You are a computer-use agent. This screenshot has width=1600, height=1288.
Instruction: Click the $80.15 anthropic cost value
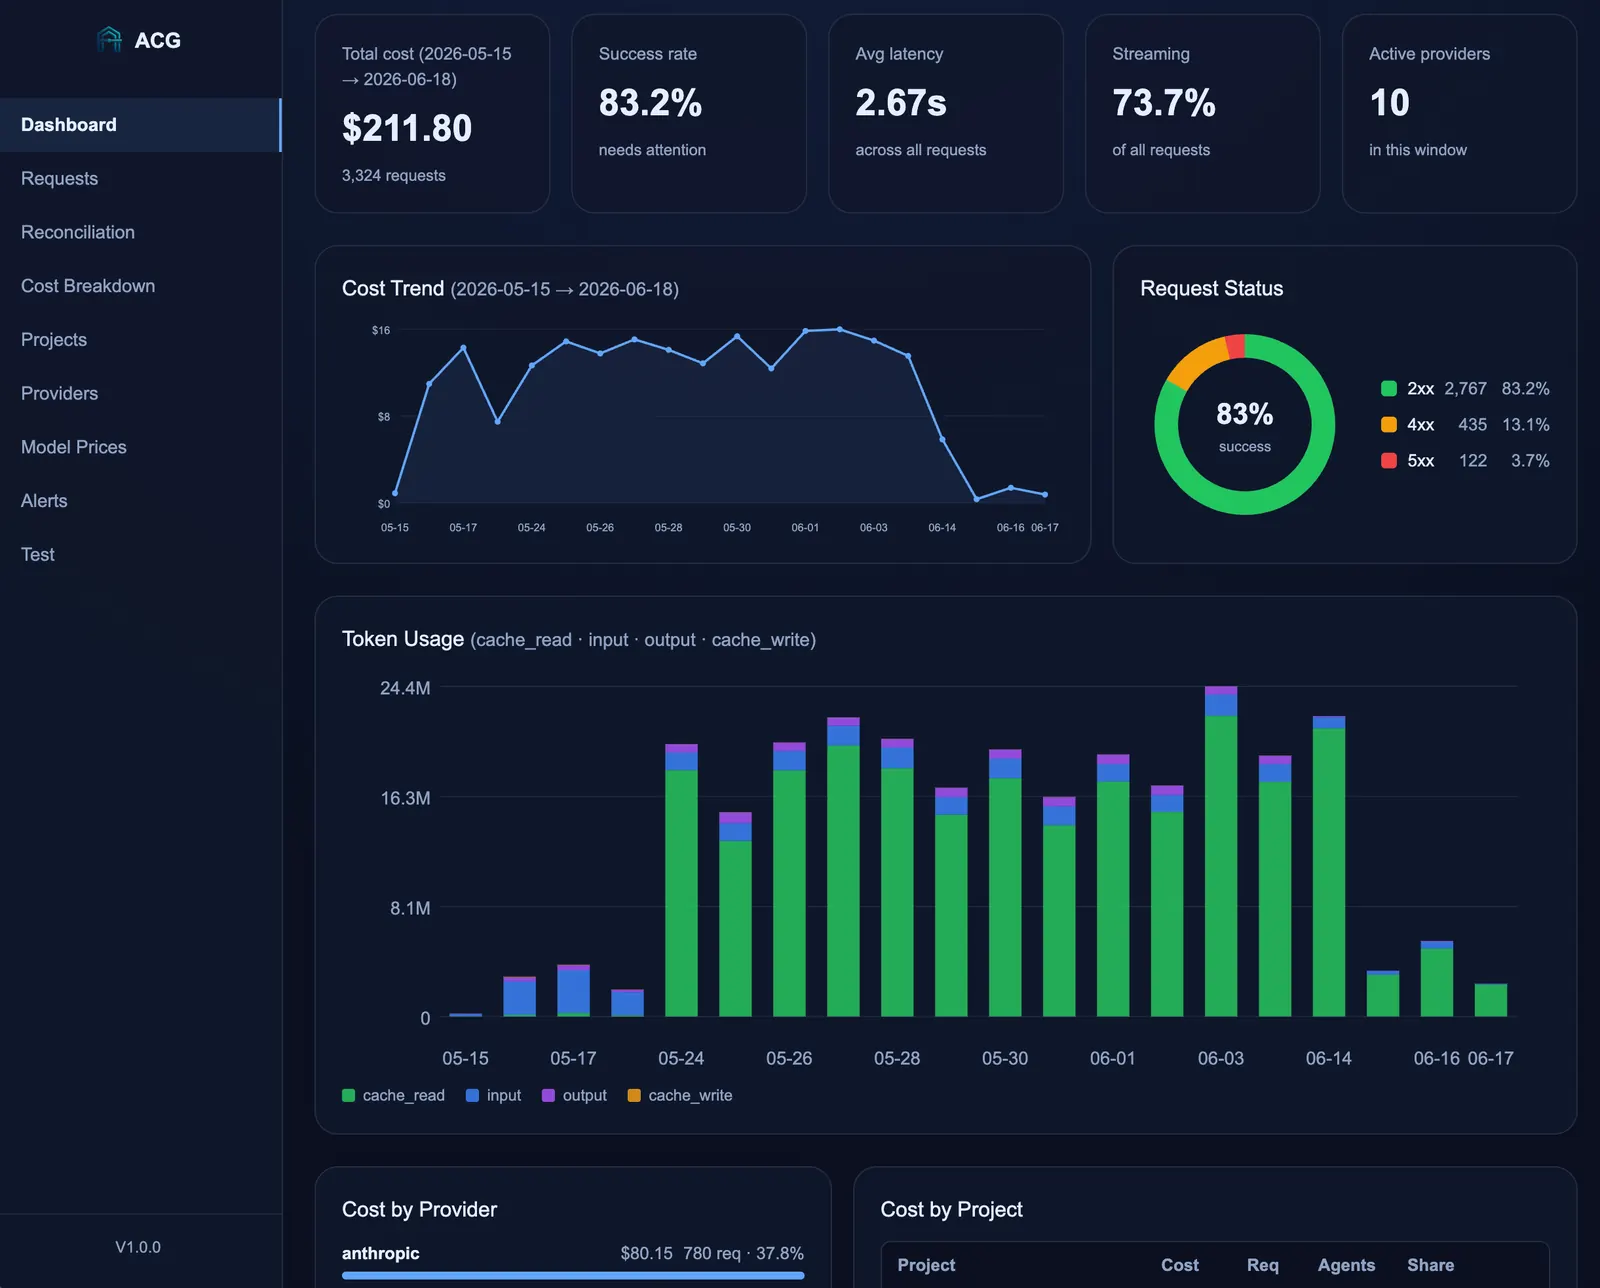[646, 1253]
